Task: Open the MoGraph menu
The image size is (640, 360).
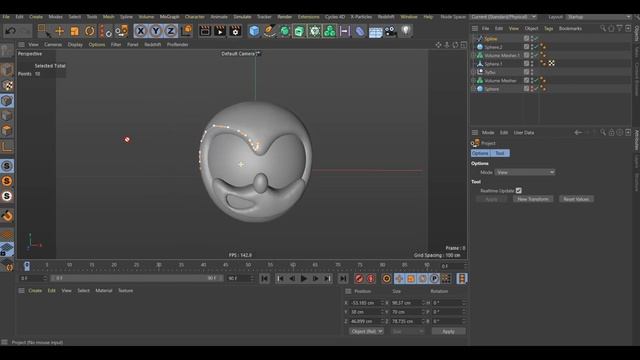Action: tap(169, 17)
